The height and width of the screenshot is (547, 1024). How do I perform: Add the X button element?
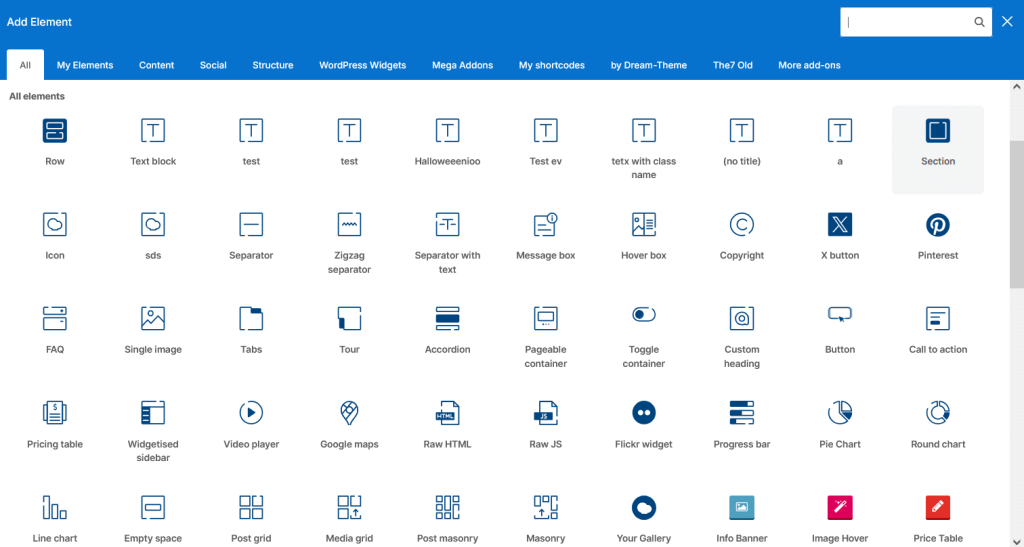pyautogui.click(x=840, y=236)
